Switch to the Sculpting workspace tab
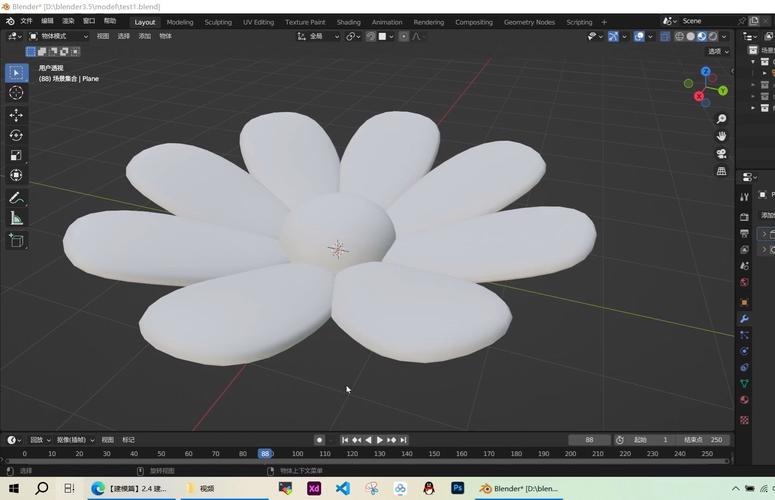The width and height of the screenshot is (775, 500). tap(218, 22)
